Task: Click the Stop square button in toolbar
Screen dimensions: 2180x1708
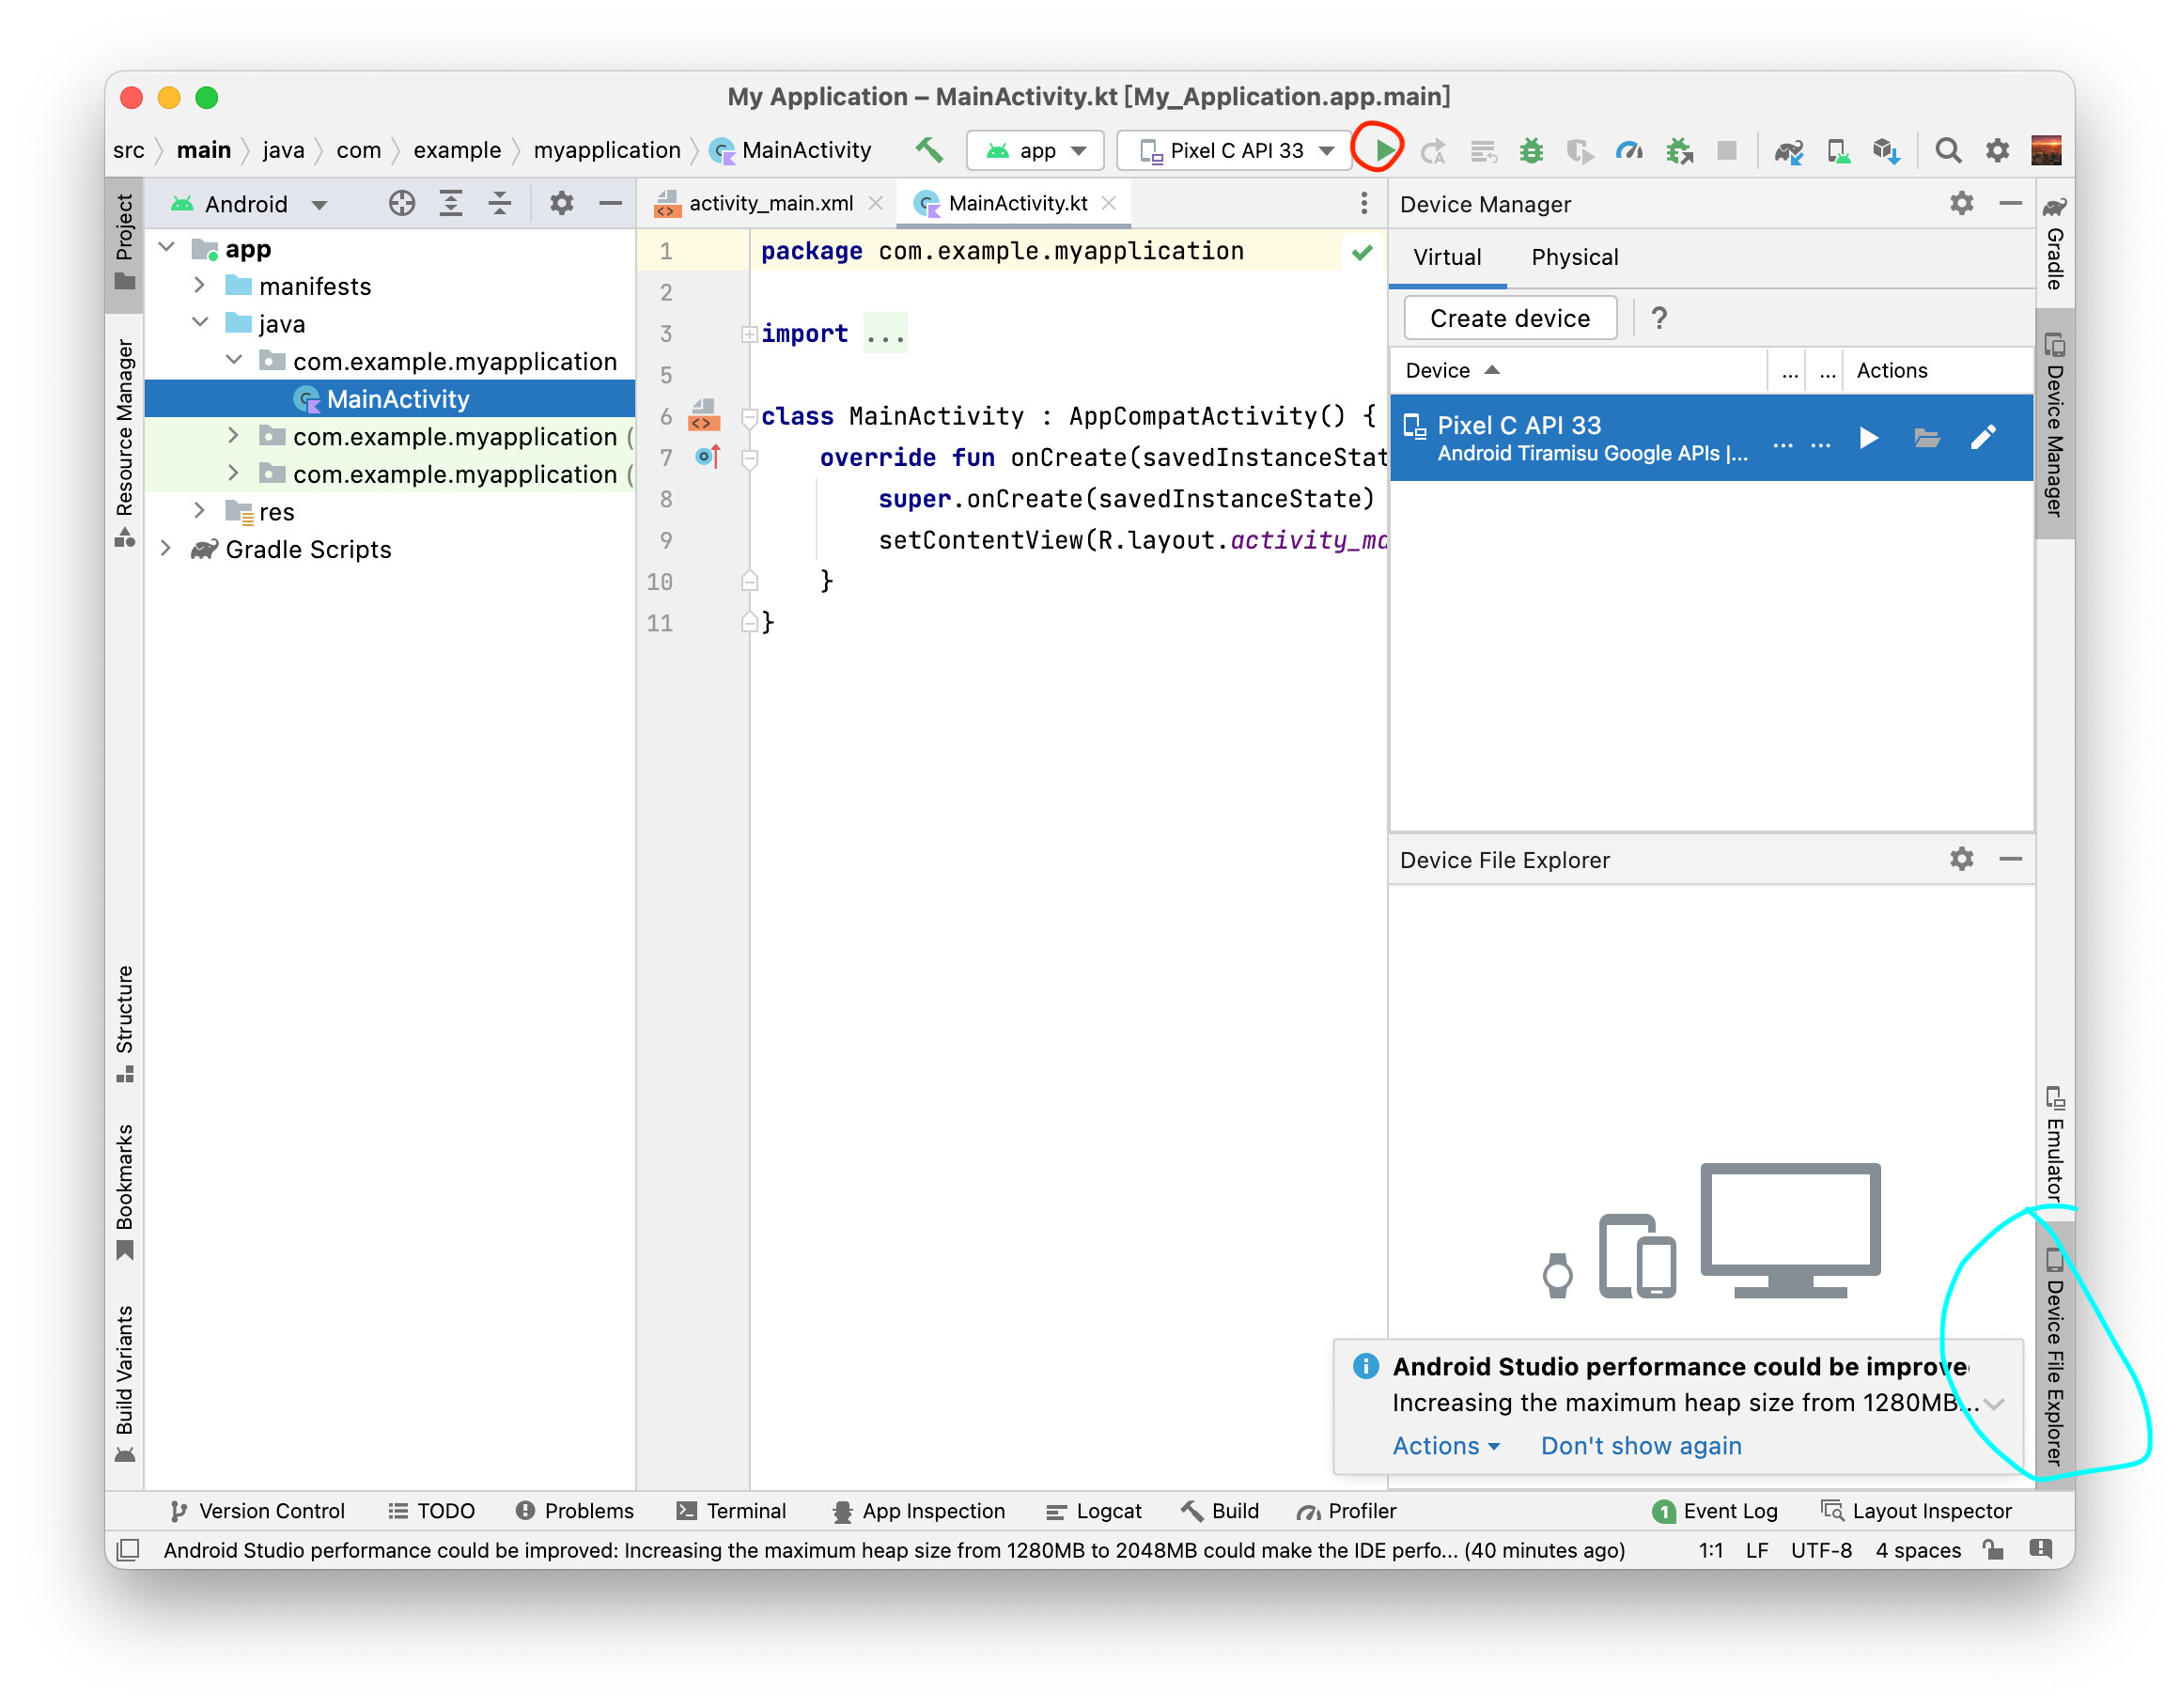Action: click(x=1726, y=150)
